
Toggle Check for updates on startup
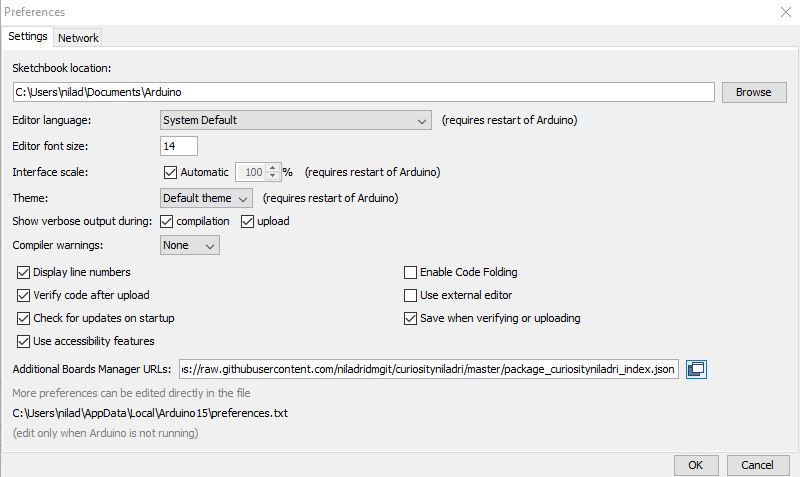(23, 318)
